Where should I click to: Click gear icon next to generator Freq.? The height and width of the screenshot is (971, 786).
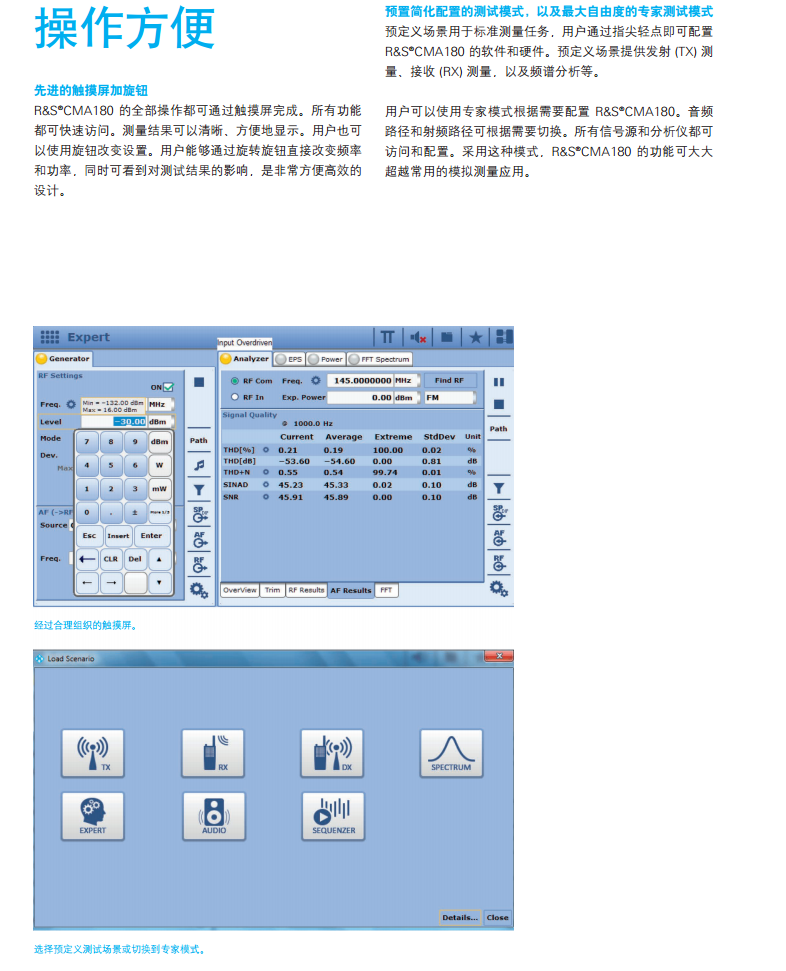[71, 404]
